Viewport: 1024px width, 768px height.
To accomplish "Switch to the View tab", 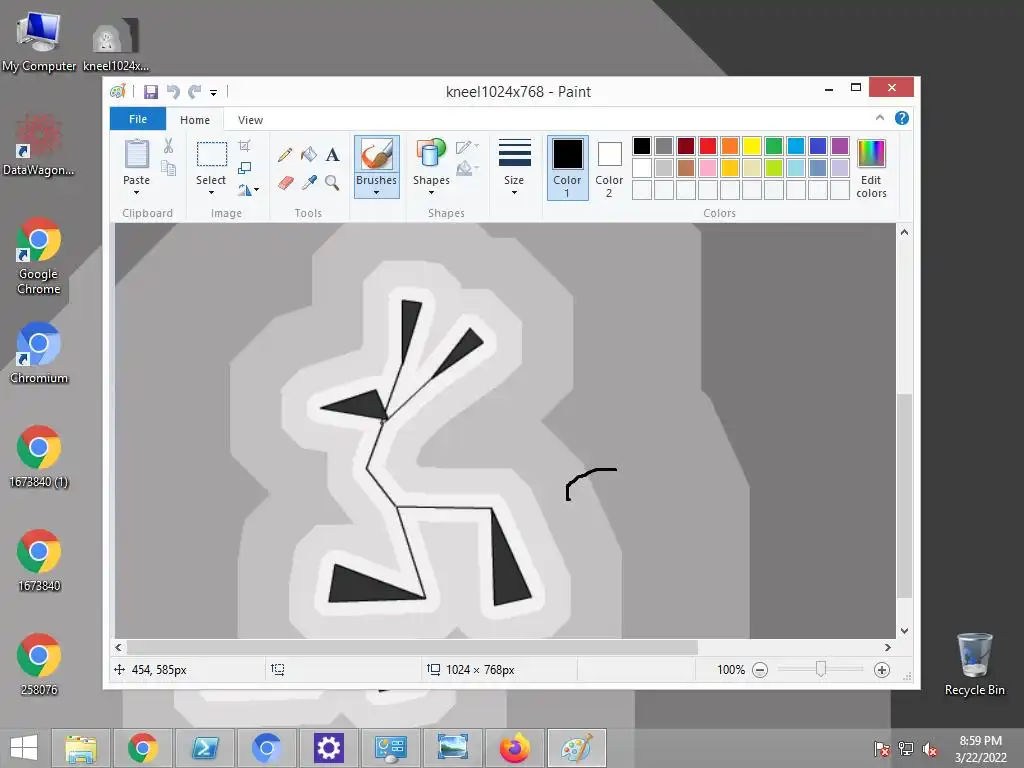I will (x=250, y=120).
